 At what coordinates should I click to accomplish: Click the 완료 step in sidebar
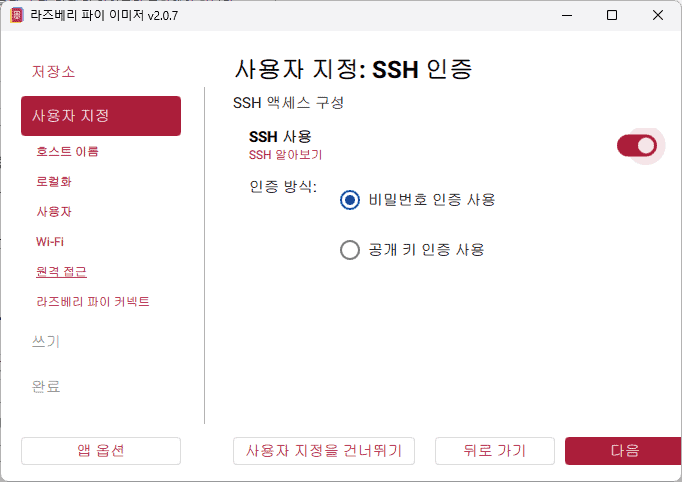click(46, 386)
